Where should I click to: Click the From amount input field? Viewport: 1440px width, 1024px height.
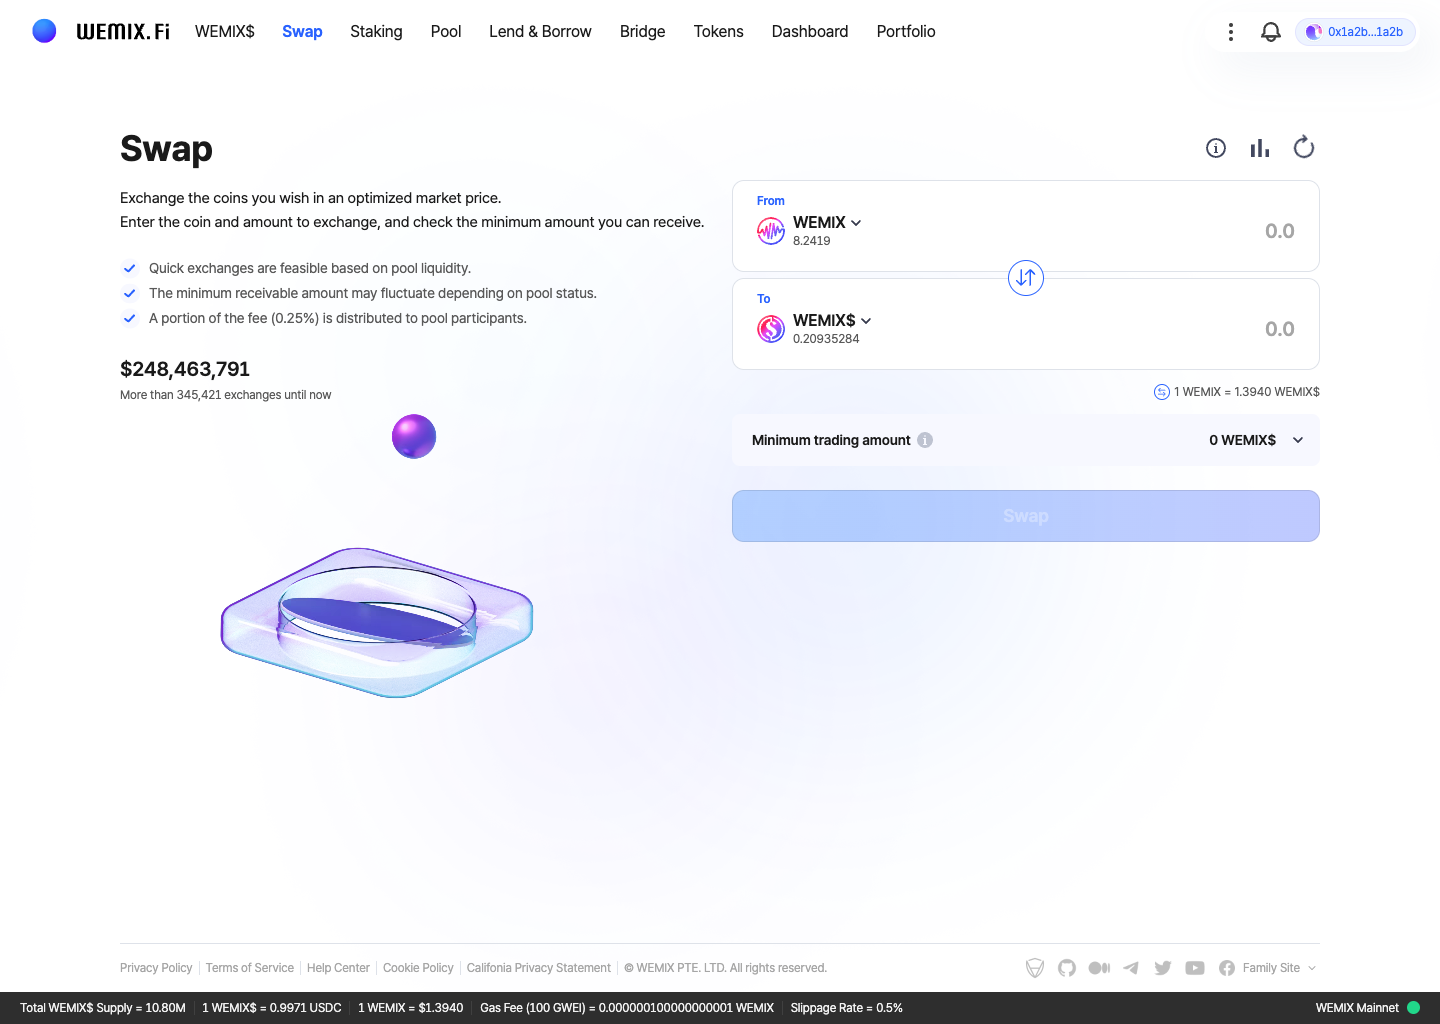click(x=1280, y=231)
